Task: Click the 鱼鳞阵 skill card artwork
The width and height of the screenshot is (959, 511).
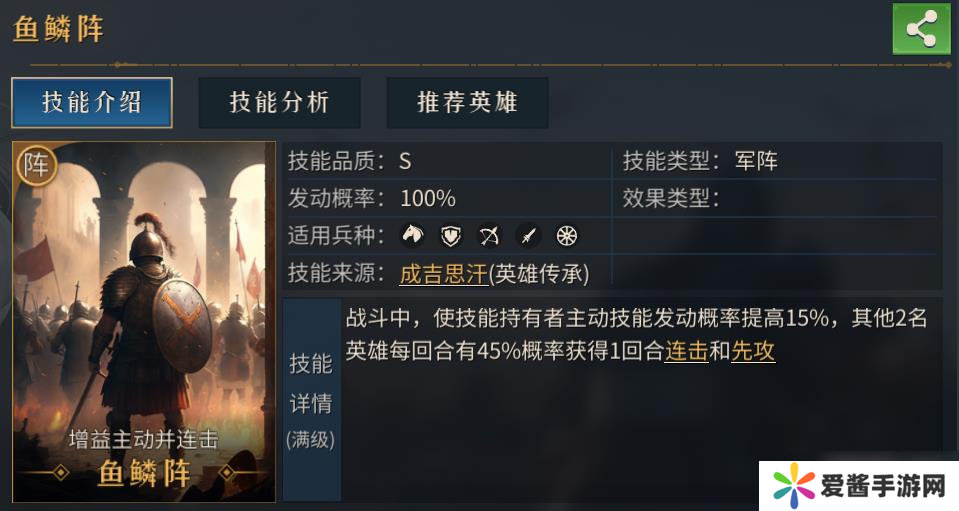Action: click(144, 300)
